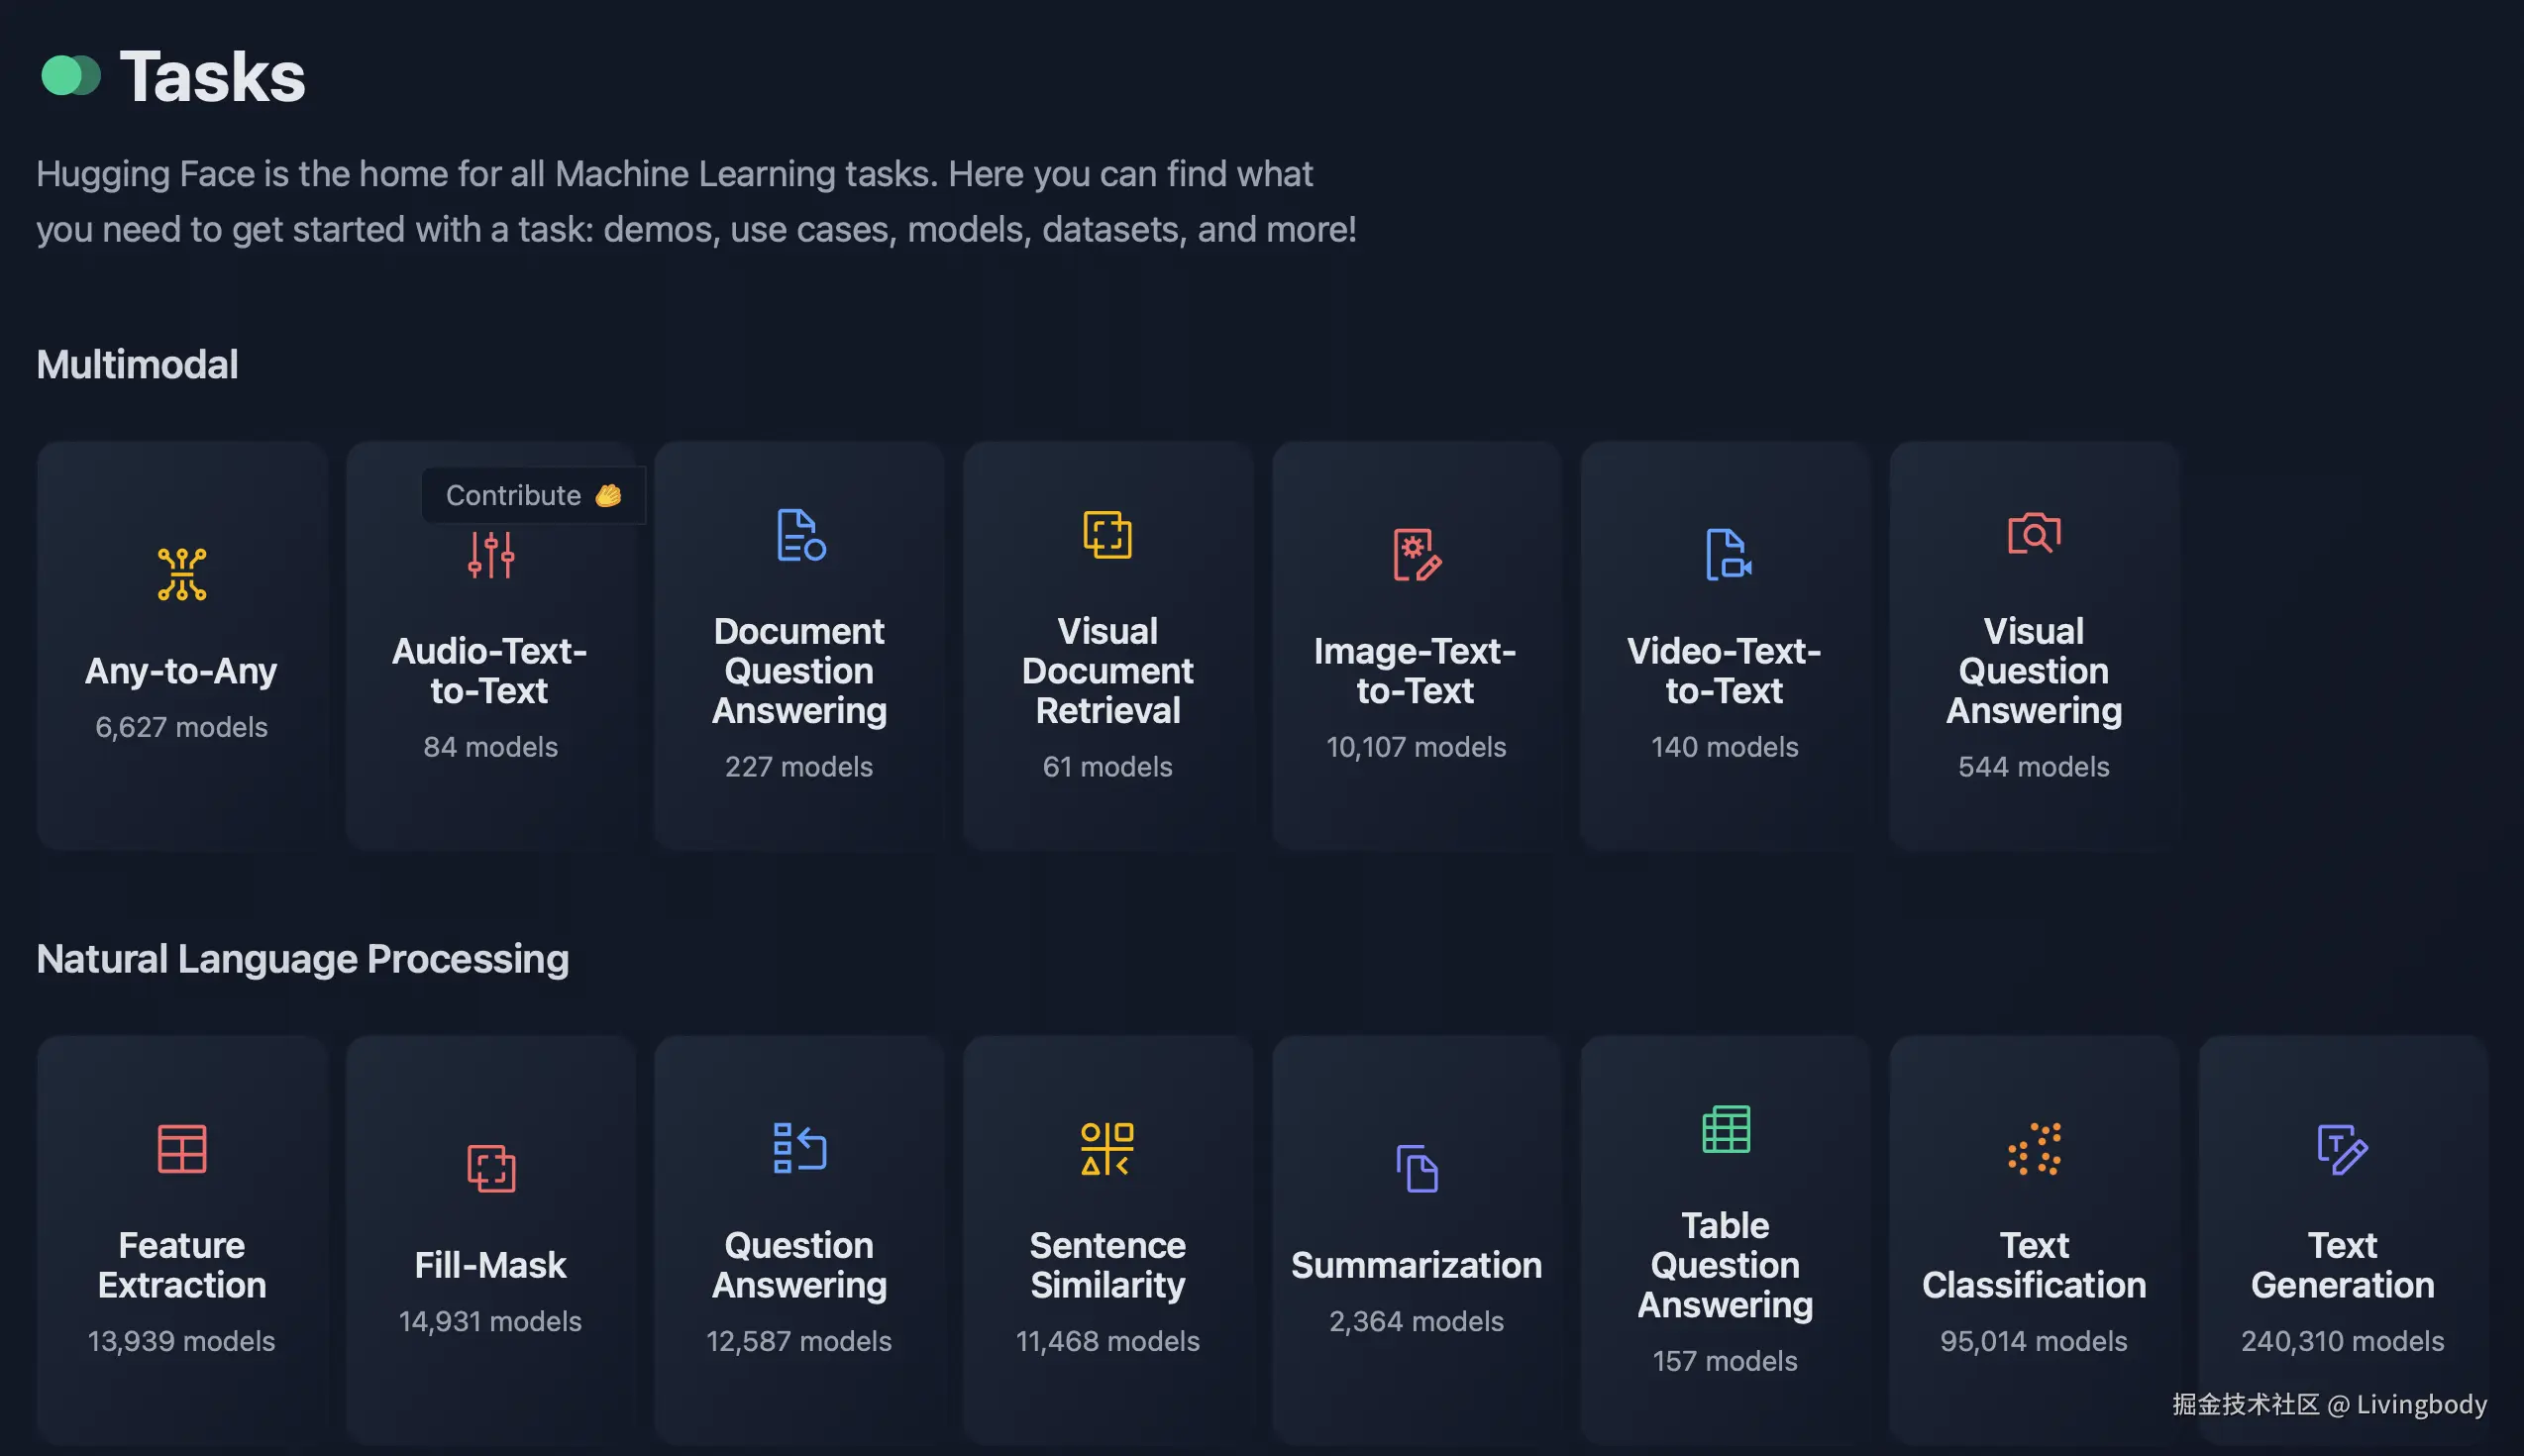Click the Feature Extraction table icon

pyautogui.click(x=182, y=1149)
